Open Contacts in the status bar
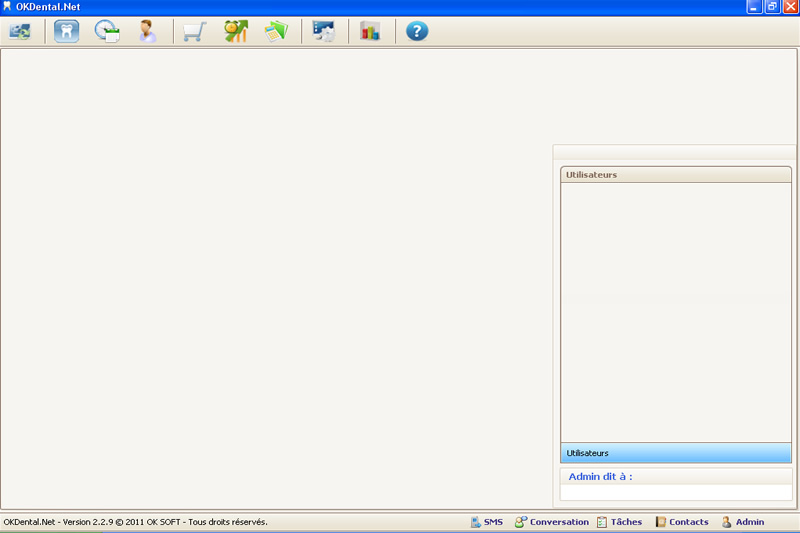The image size is (800, 533). (x=682, y=522)
